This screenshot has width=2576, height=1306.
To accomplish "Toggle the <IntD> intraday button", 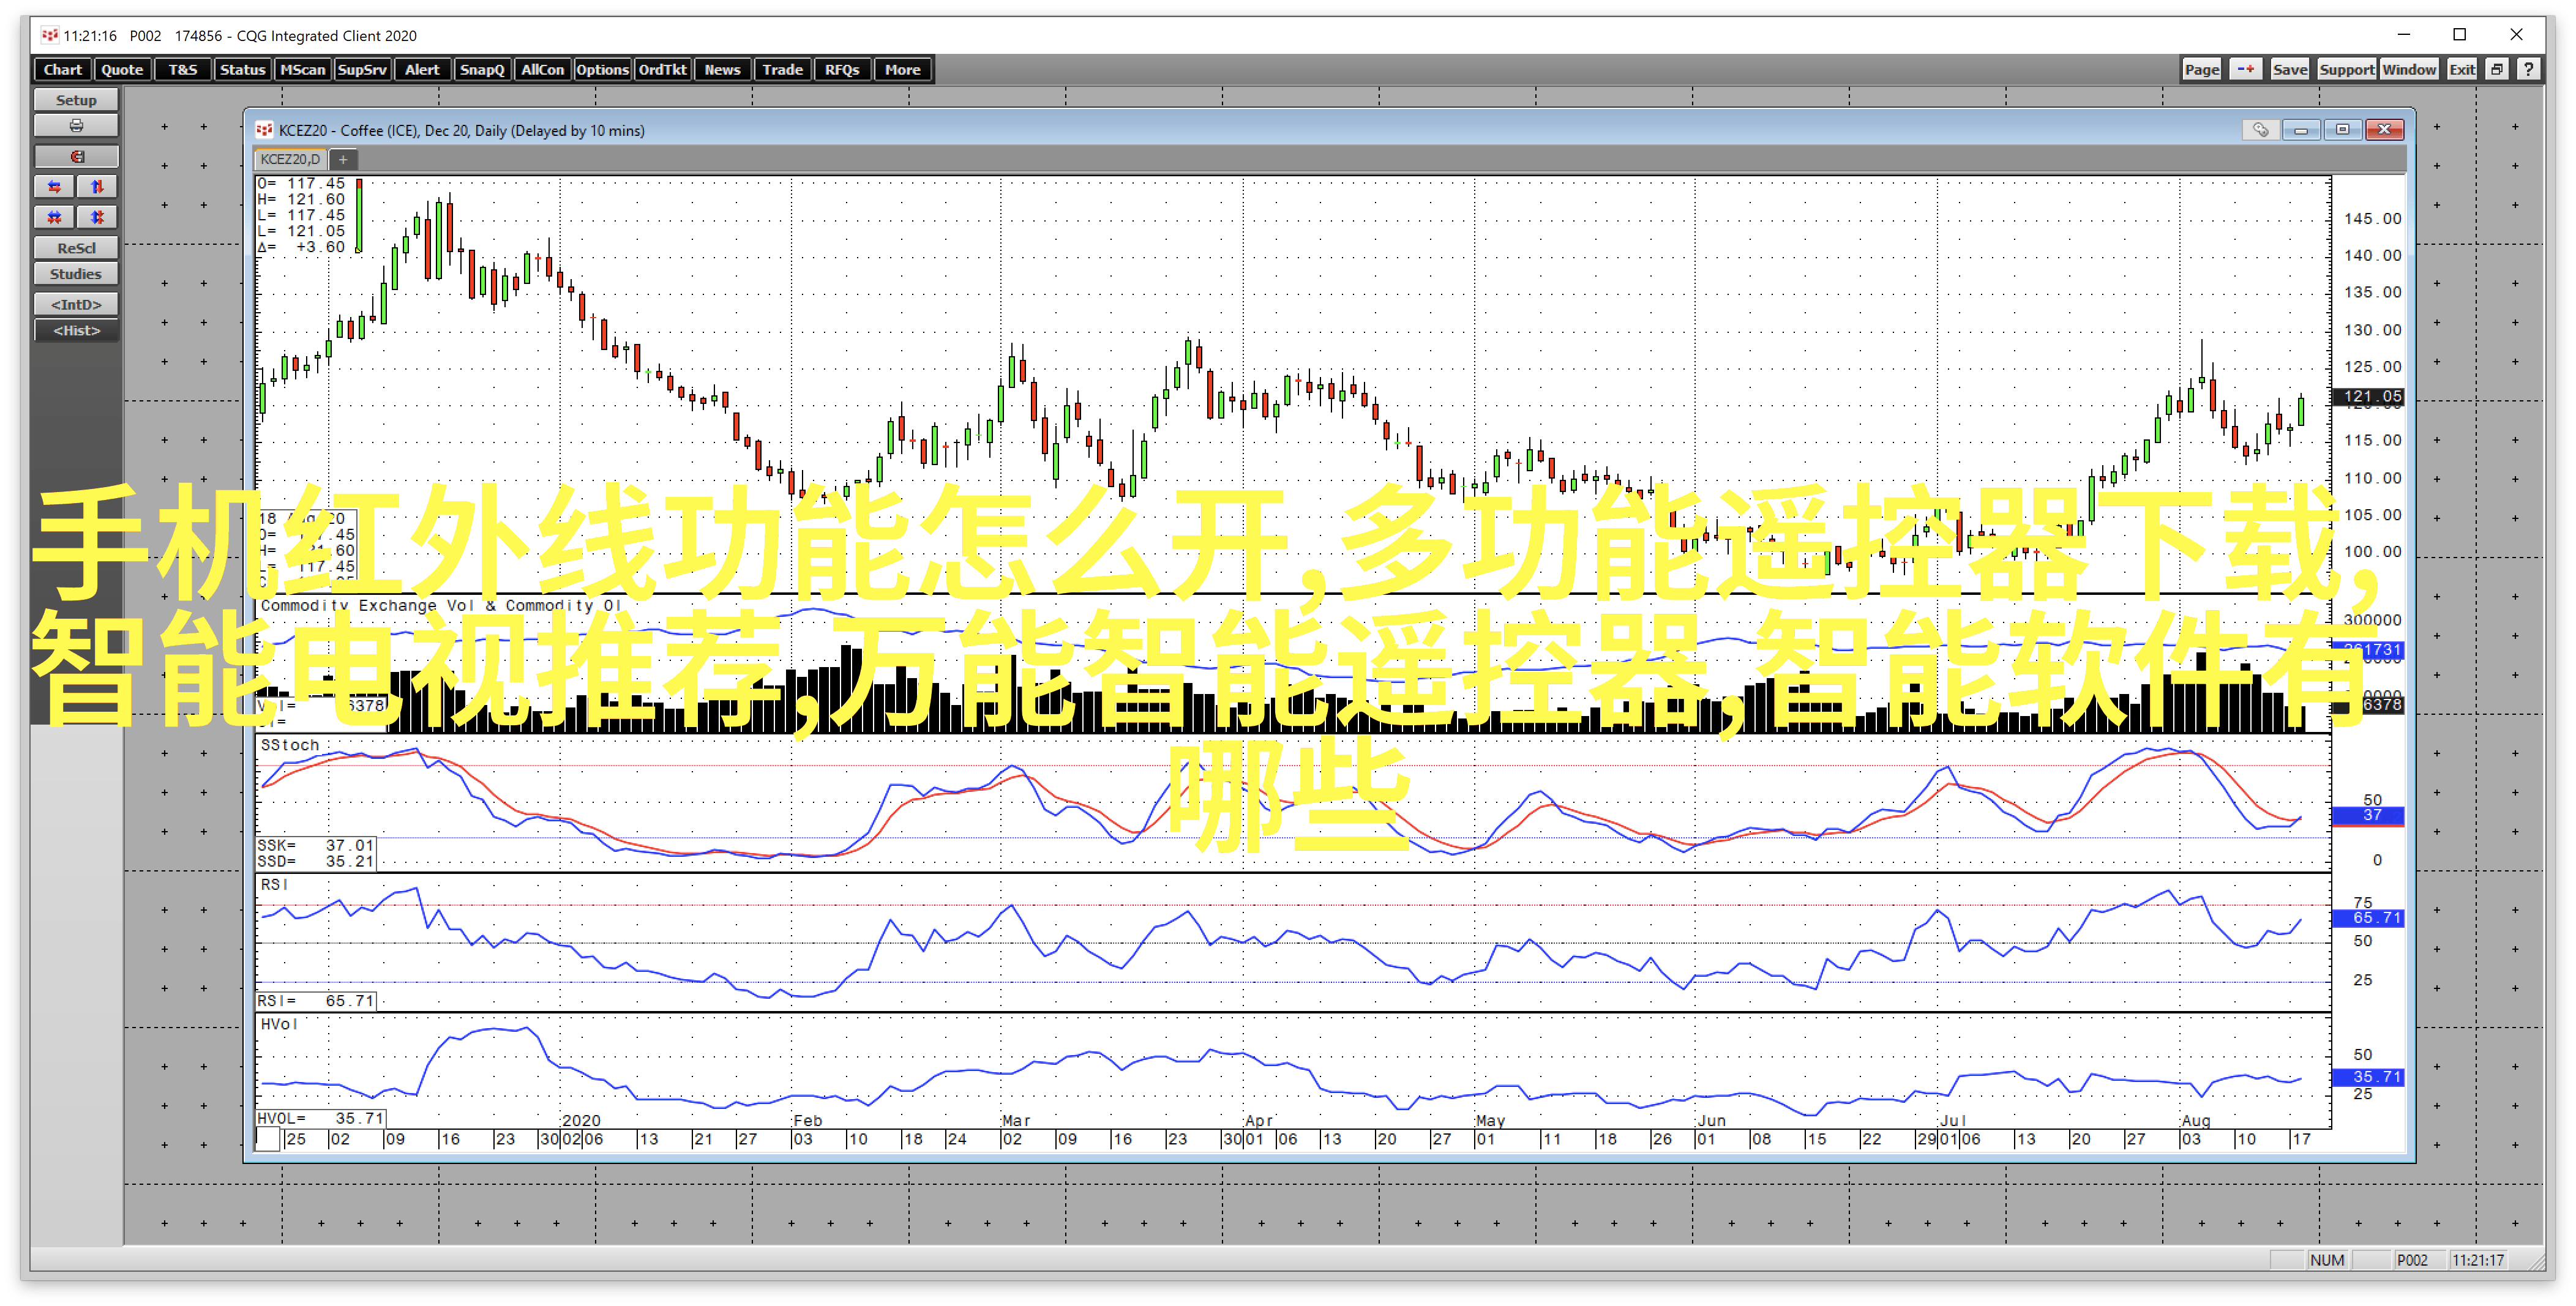I will 76,304.
